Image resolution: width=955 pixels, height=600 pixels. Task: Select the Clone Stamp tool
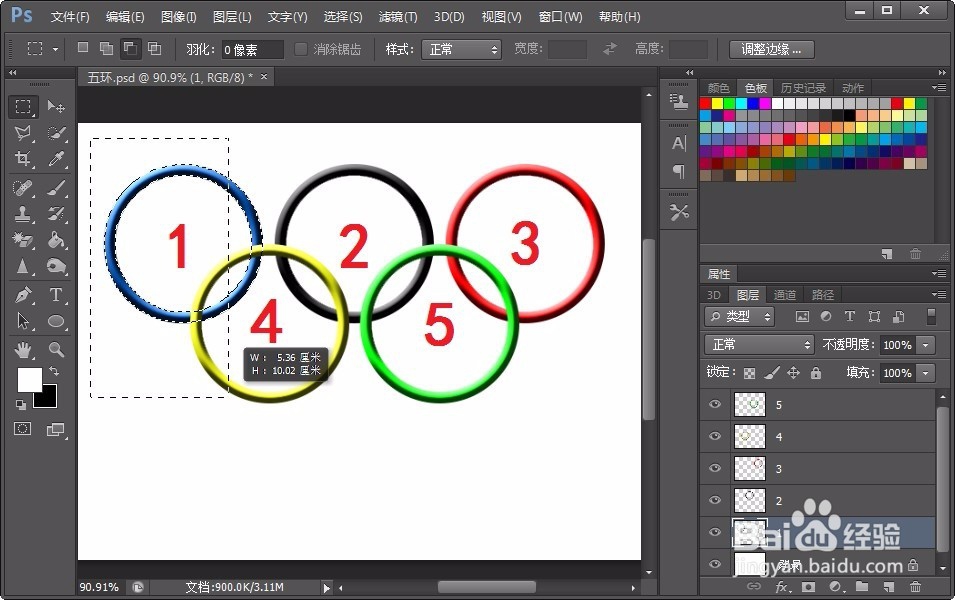click(23, 214)
